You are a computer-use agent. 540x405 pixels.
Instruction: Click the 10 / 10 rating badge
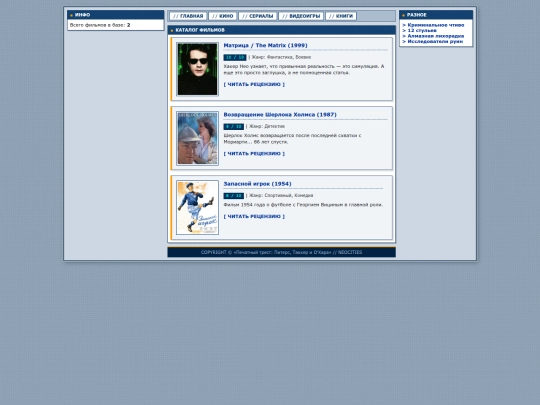click(x=235, y=58)
